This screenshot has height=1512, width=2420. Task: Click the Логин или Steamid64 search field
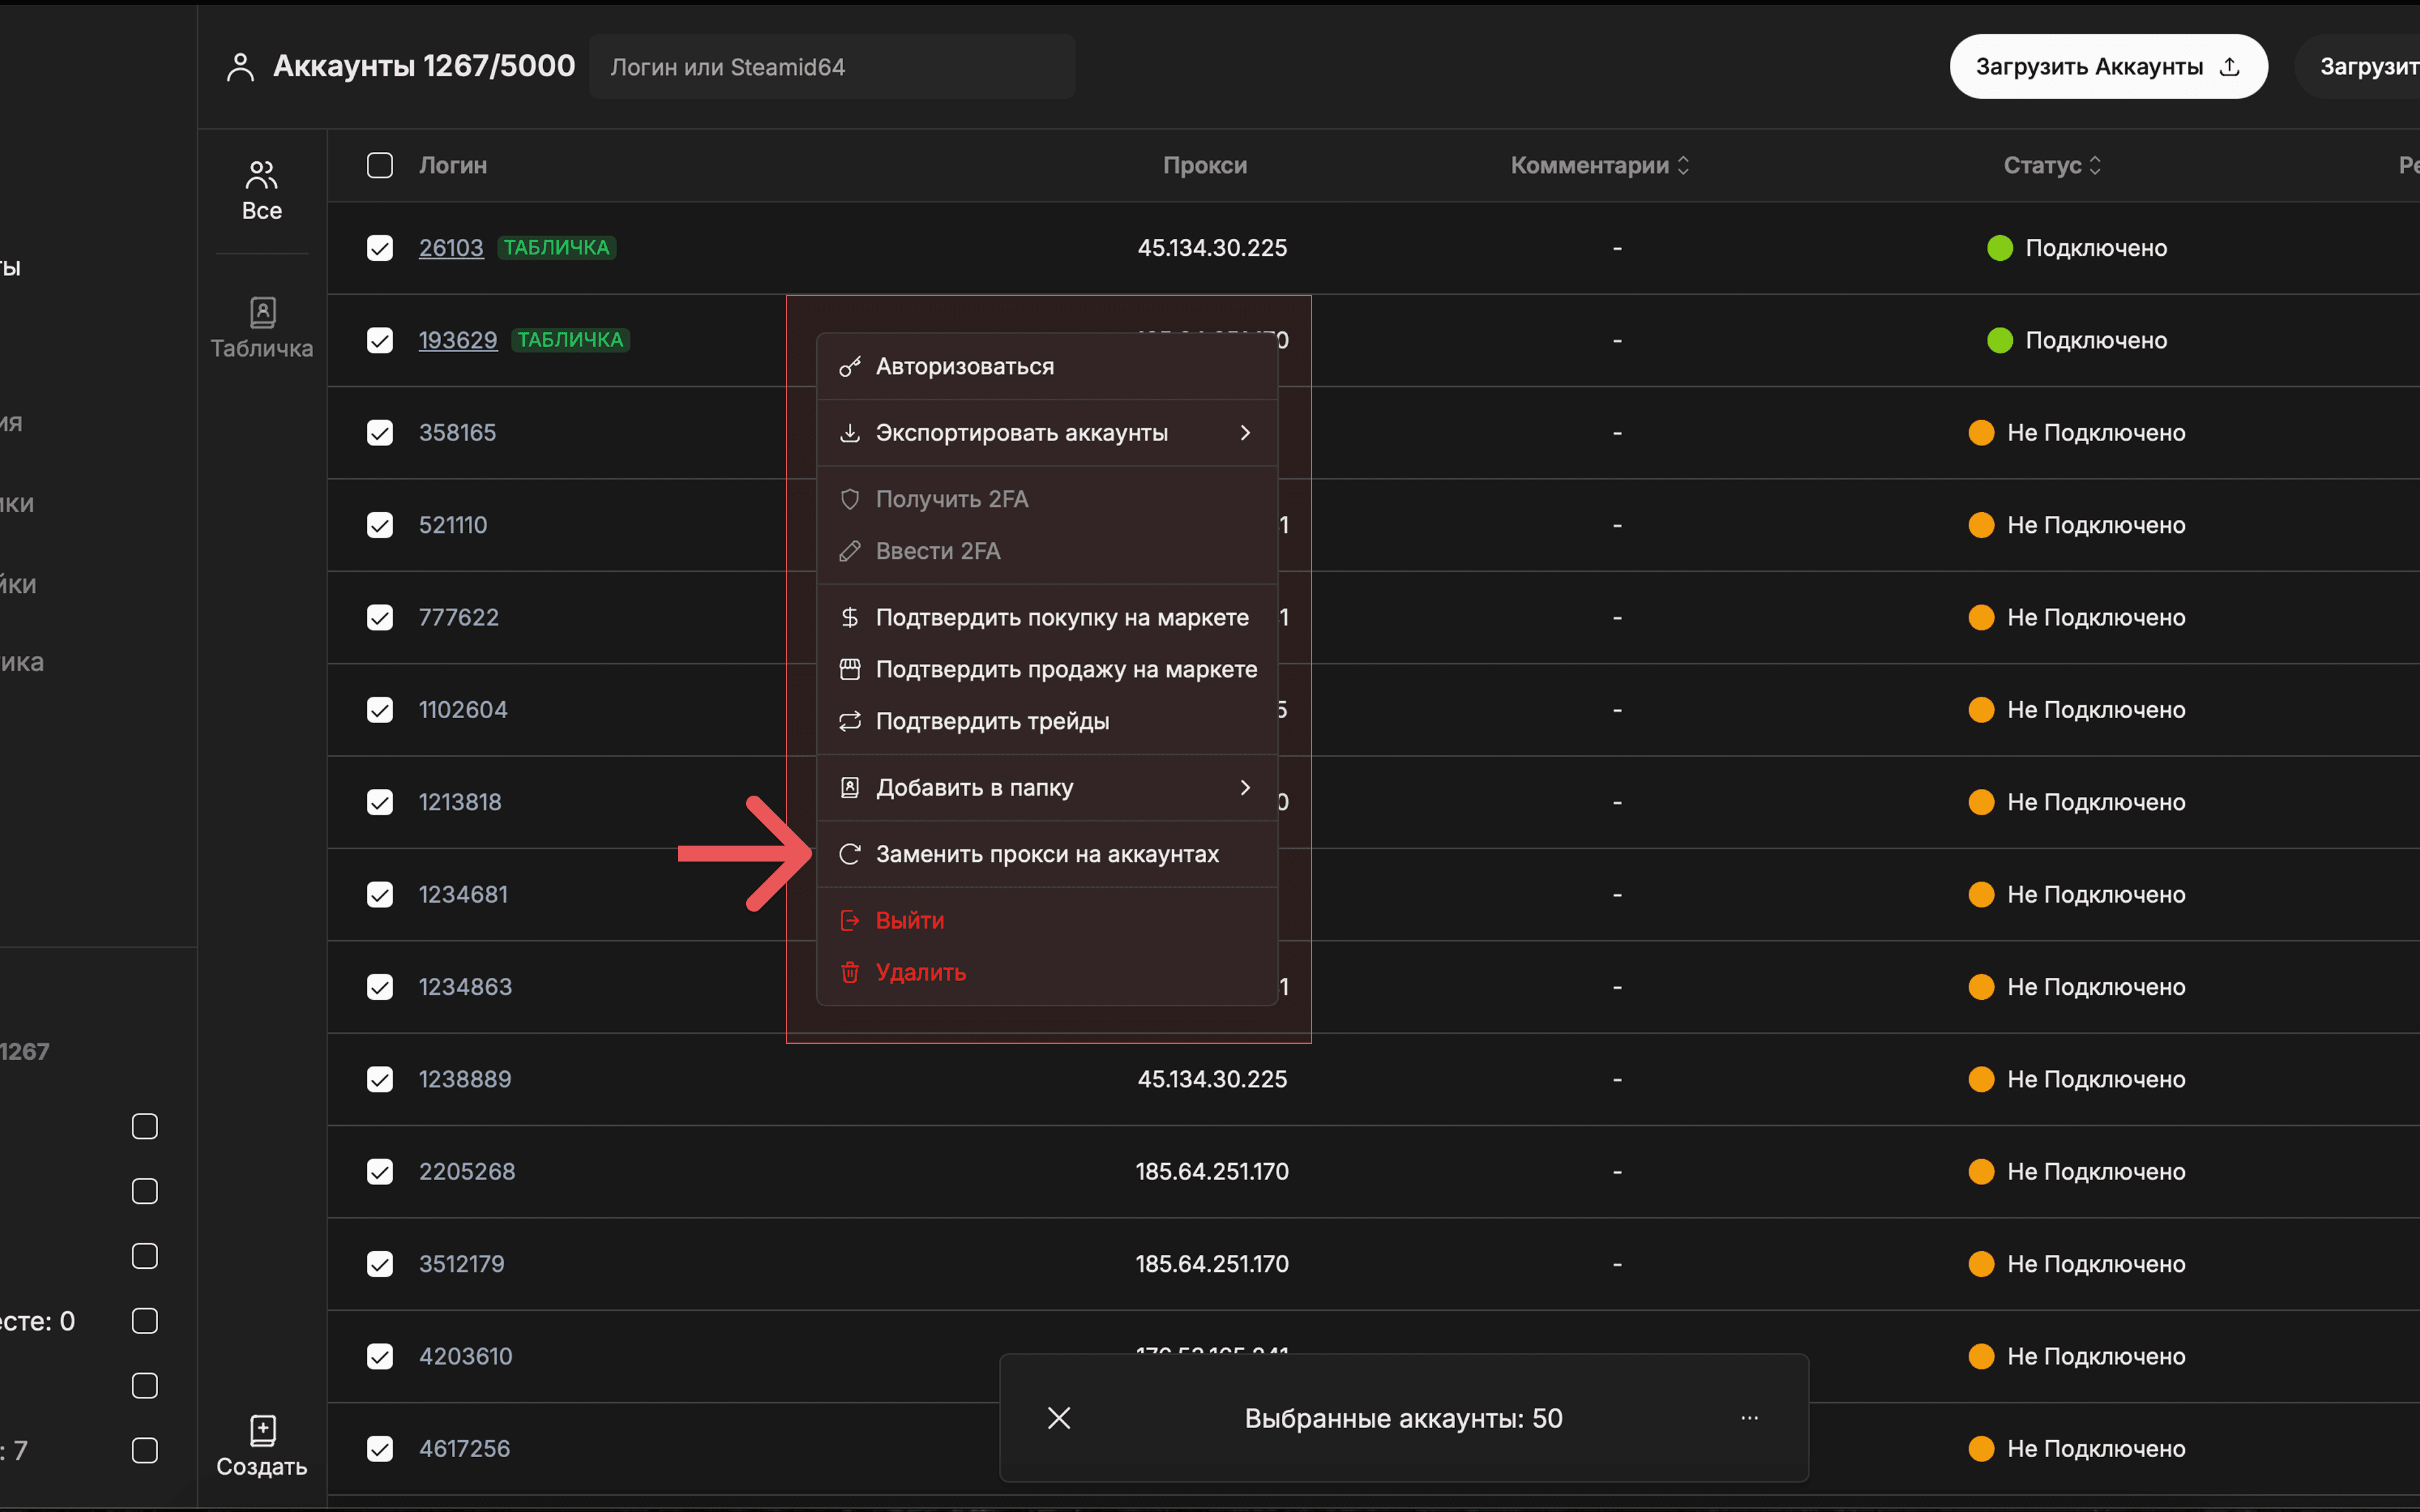(x=832, y=66)
